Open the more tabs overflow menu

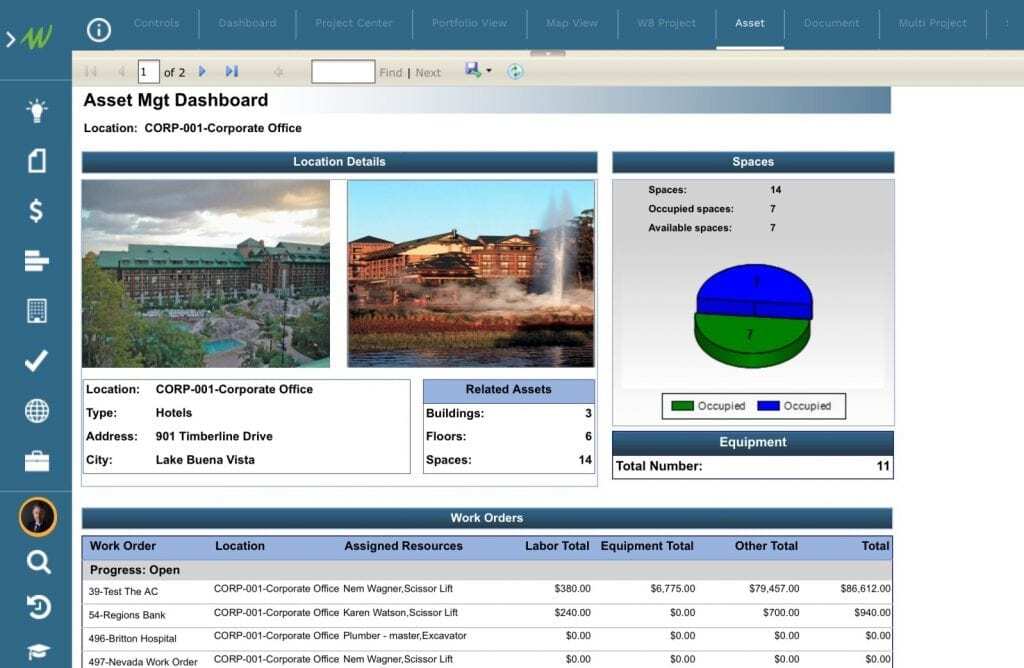click(x=1006, y=23)
